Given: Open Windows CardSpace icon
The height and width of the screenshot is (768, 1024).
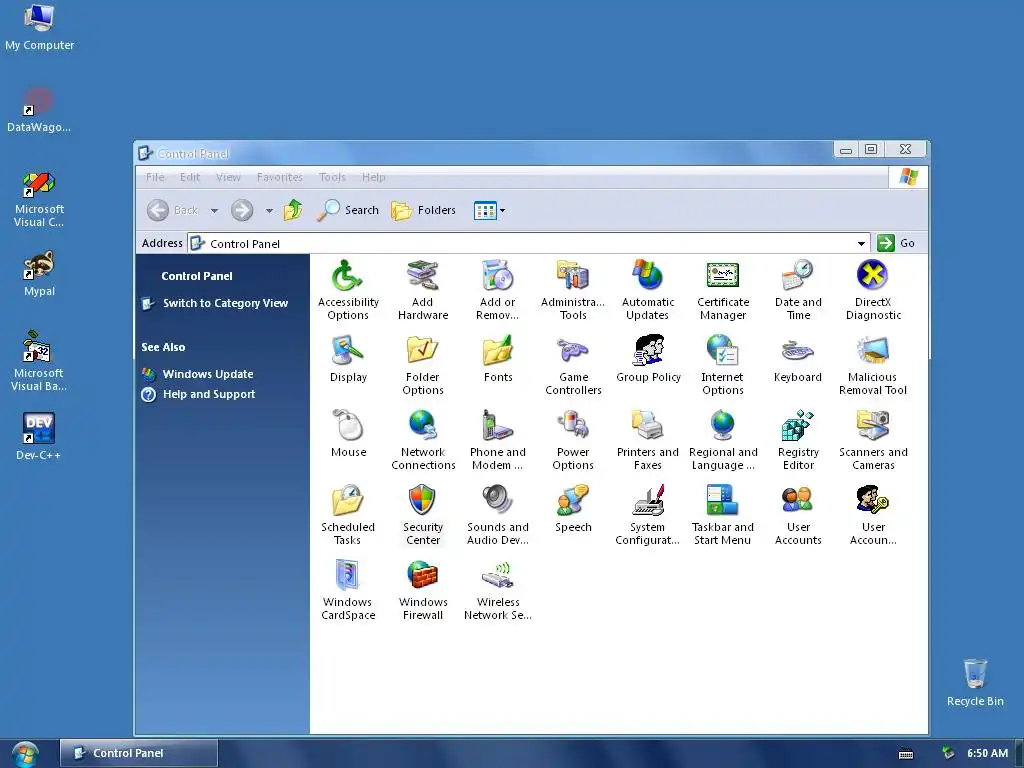Looking at the screenshot, I should (347, 590).
